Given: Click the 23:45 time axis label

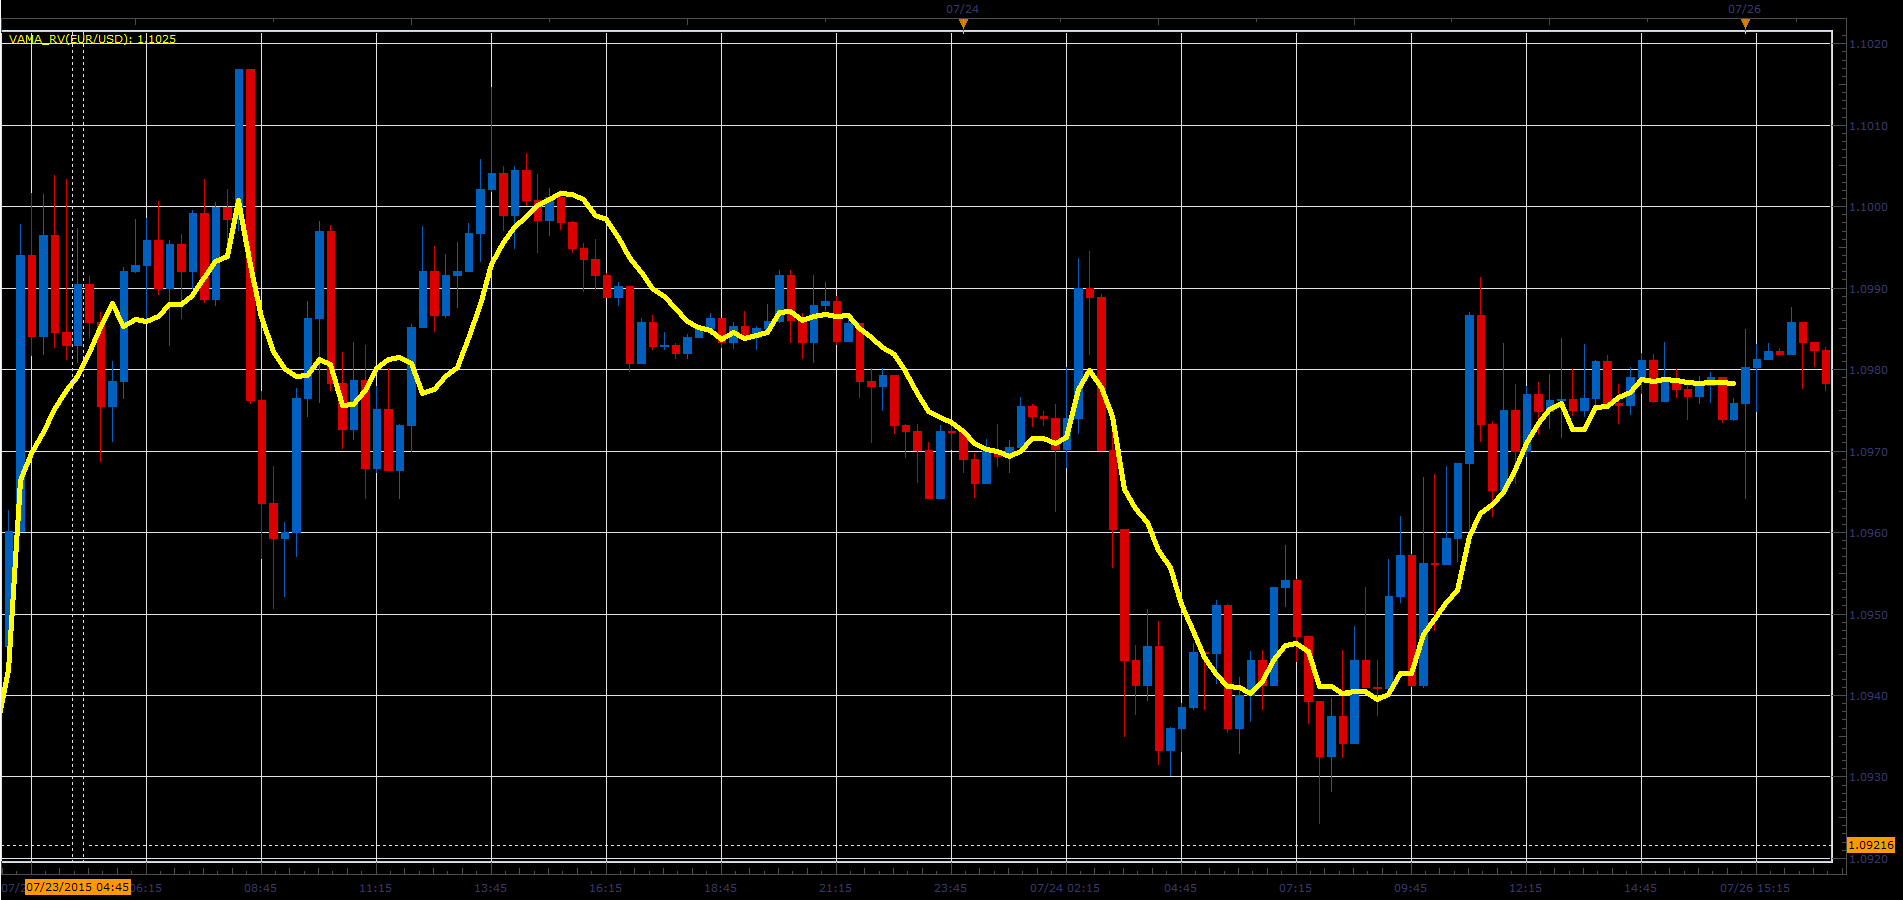Looking at the screenshot, I should [950, 888].
